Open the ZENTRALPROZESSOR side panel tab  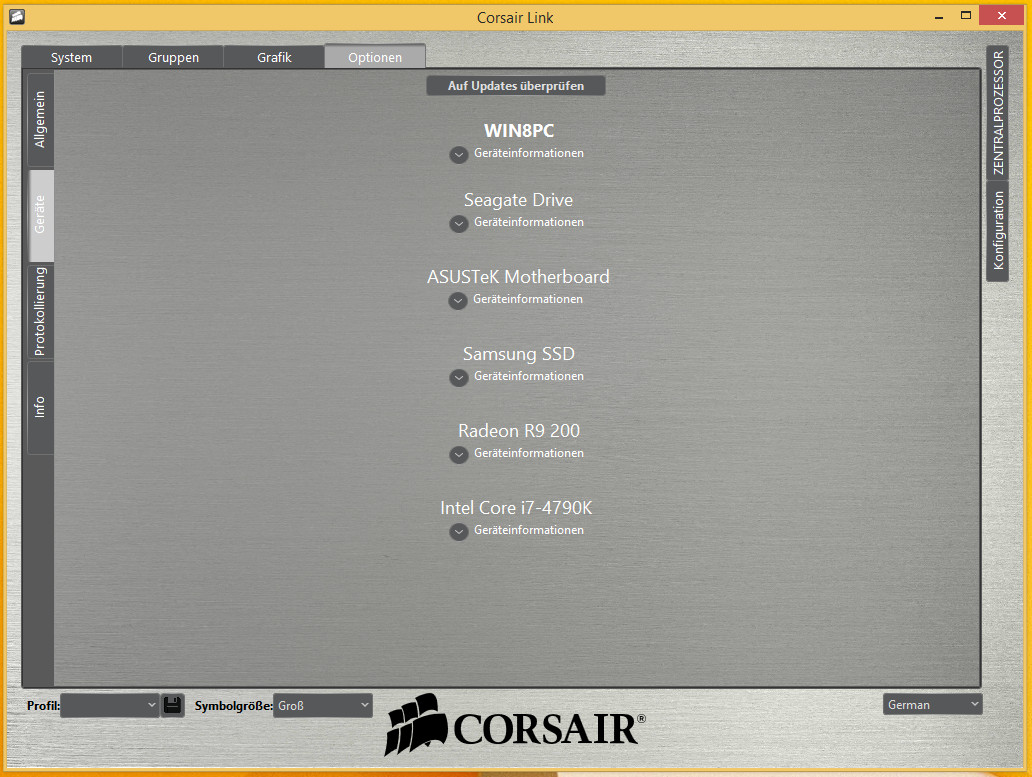click(998, 113)
